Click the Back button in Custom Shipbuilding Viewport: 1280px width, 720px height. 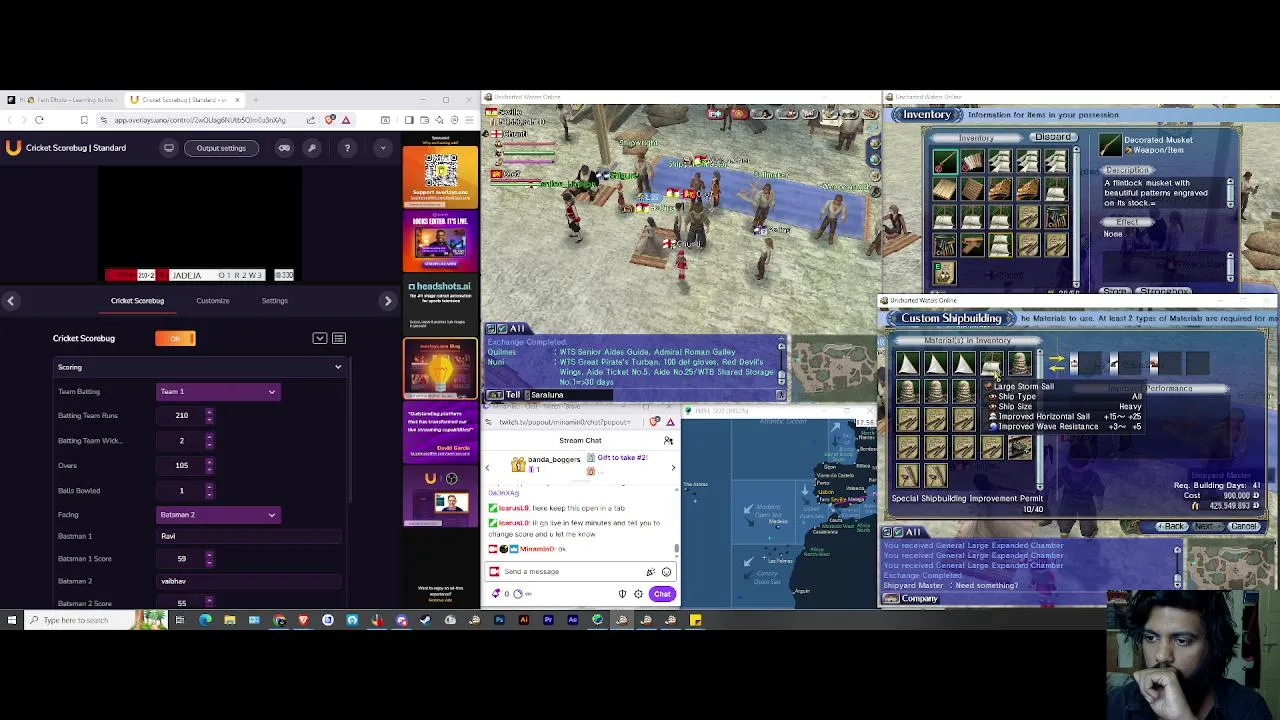point(1173,527)
